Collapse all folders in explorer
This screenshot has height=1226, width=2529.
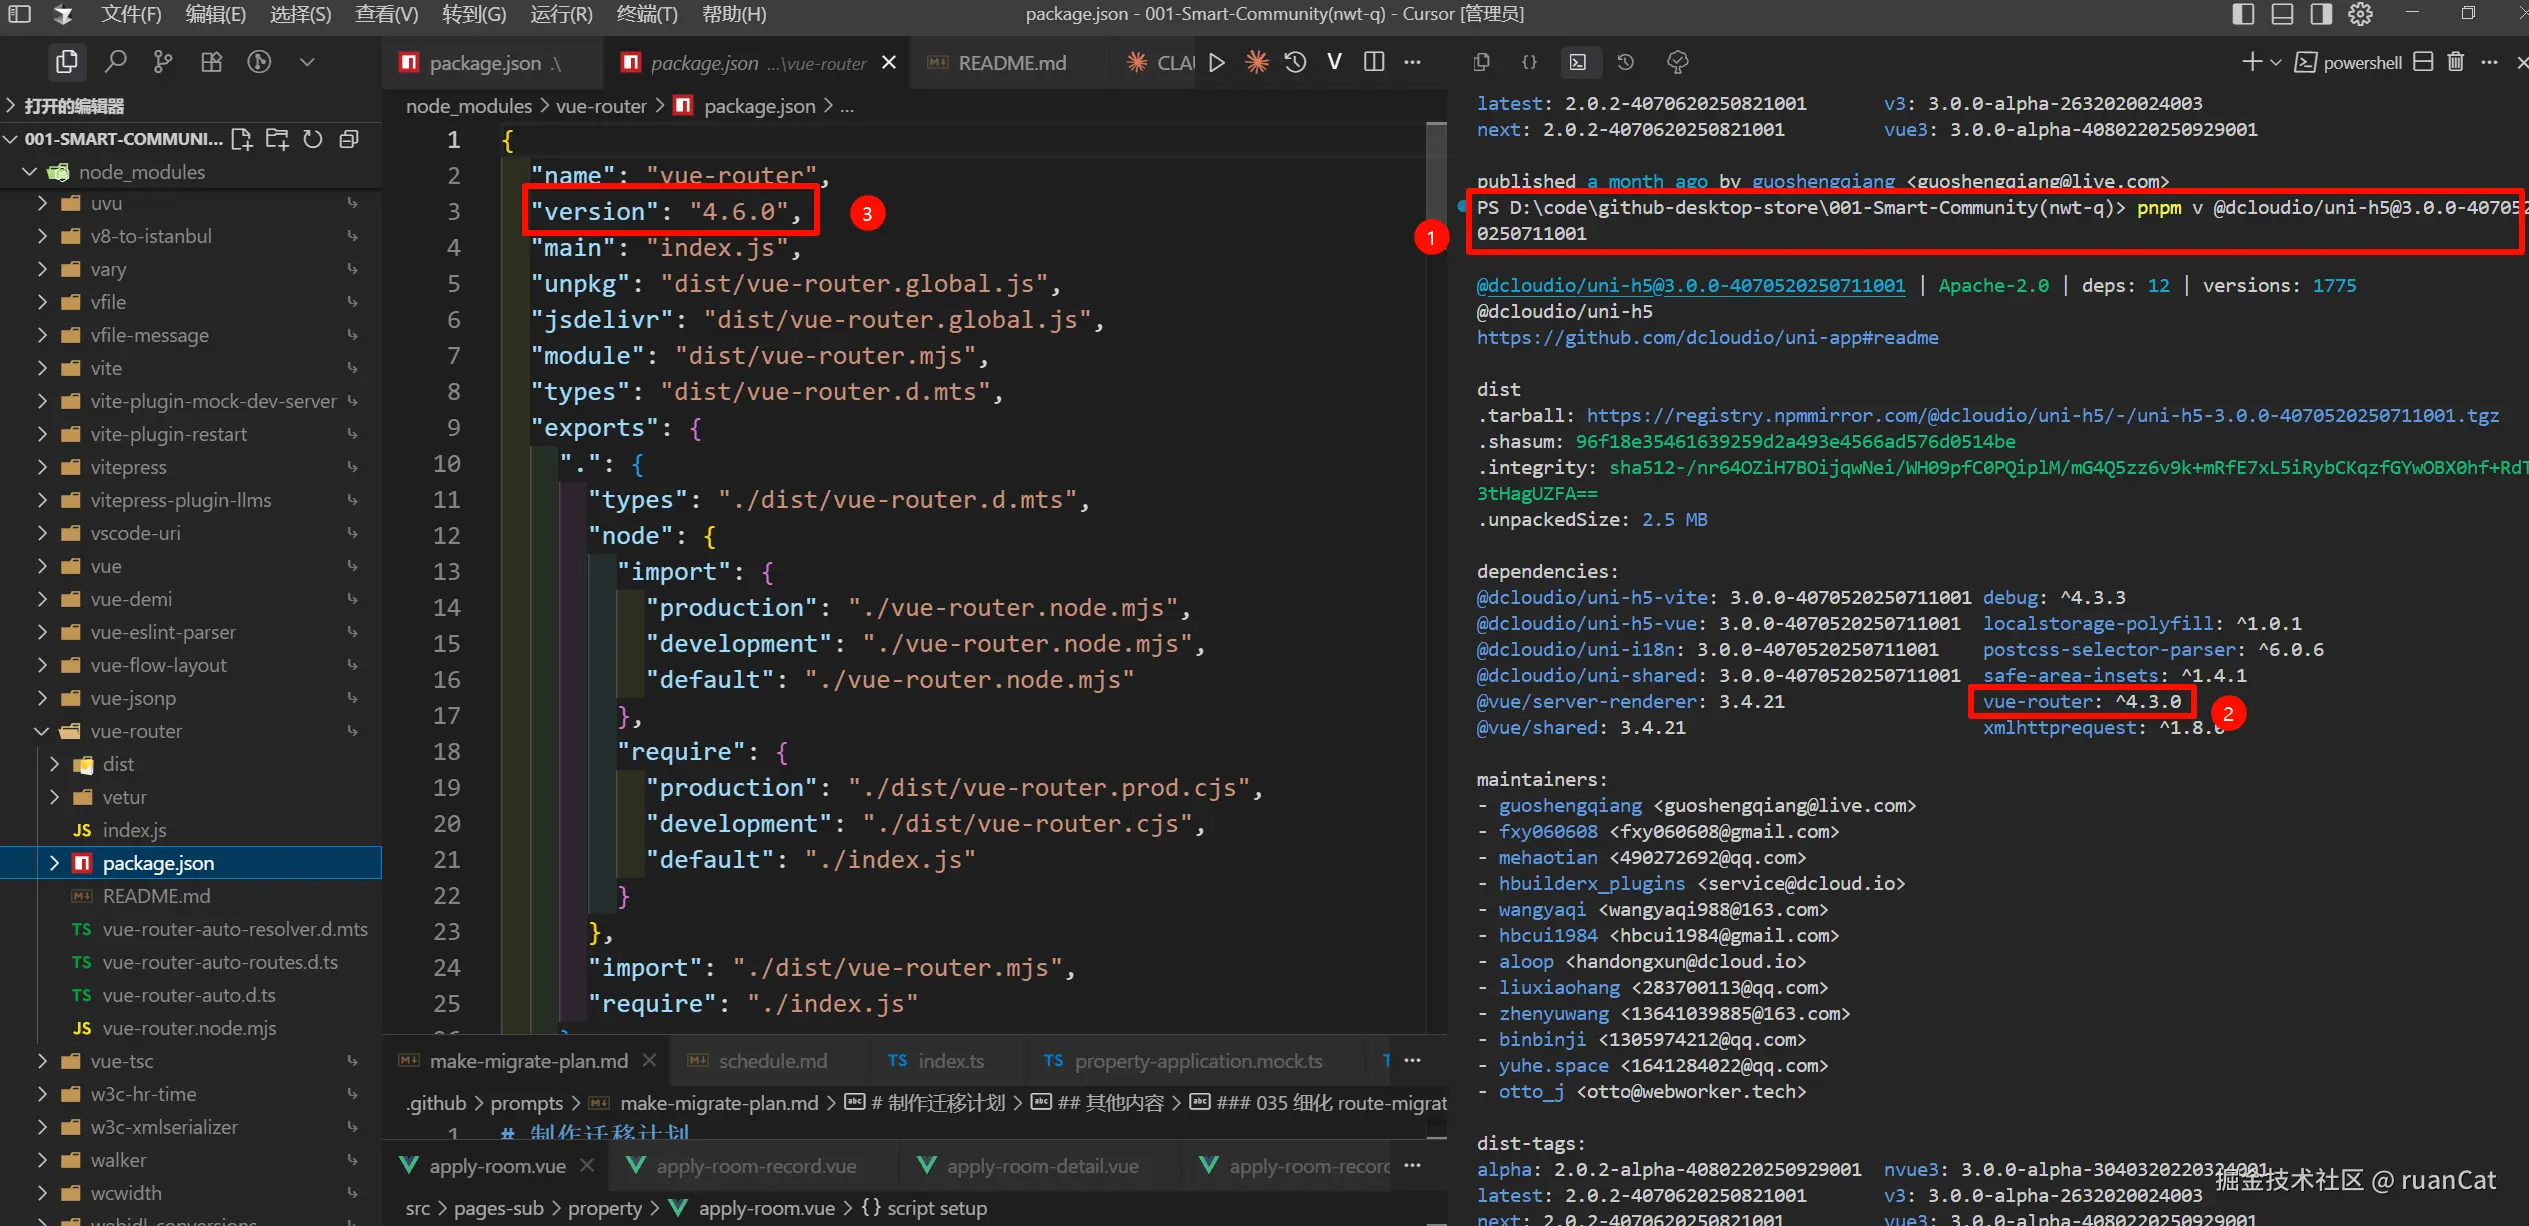(x=349, y=139)
